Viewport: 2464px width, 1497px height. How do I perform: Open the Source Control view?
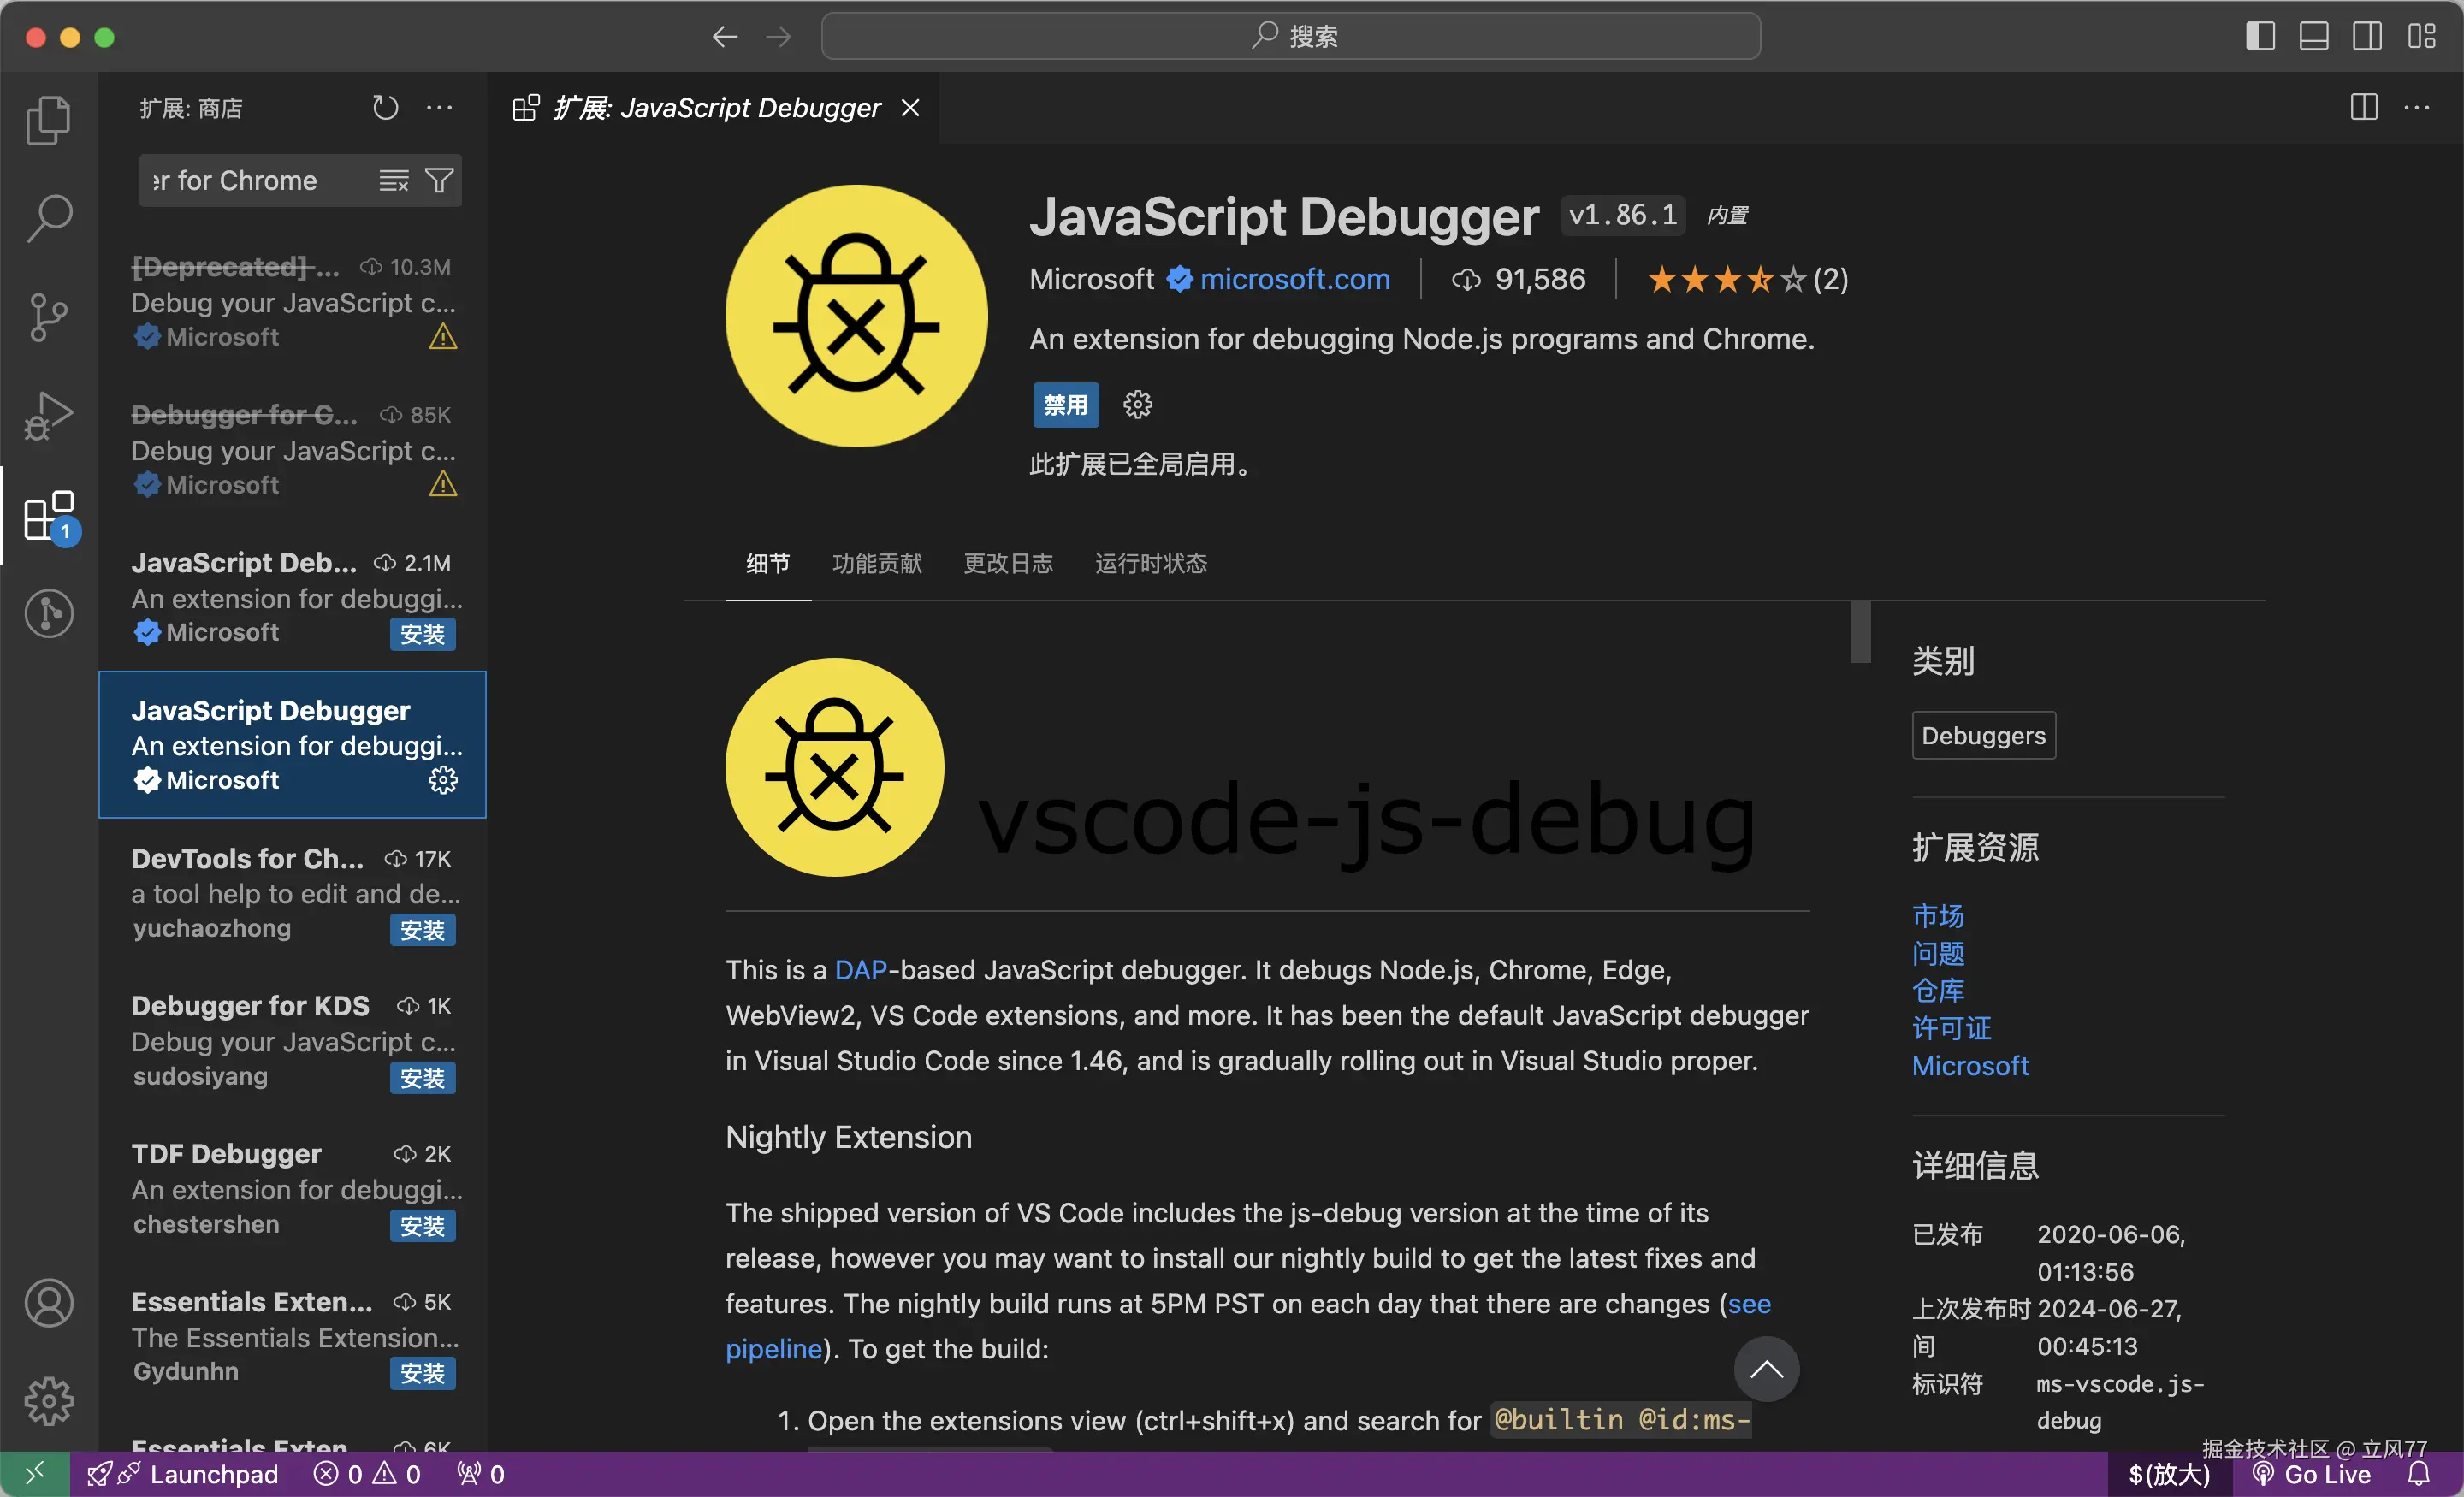[48, 317]
